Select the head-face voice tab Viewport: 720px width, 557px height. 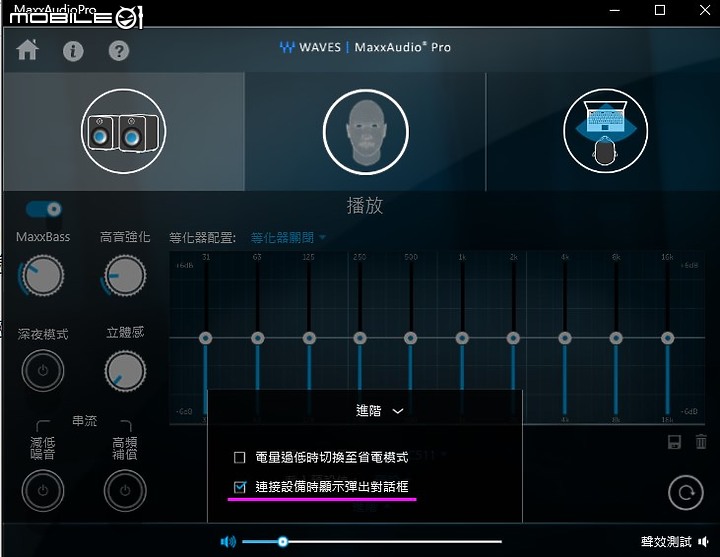[366, 132]
